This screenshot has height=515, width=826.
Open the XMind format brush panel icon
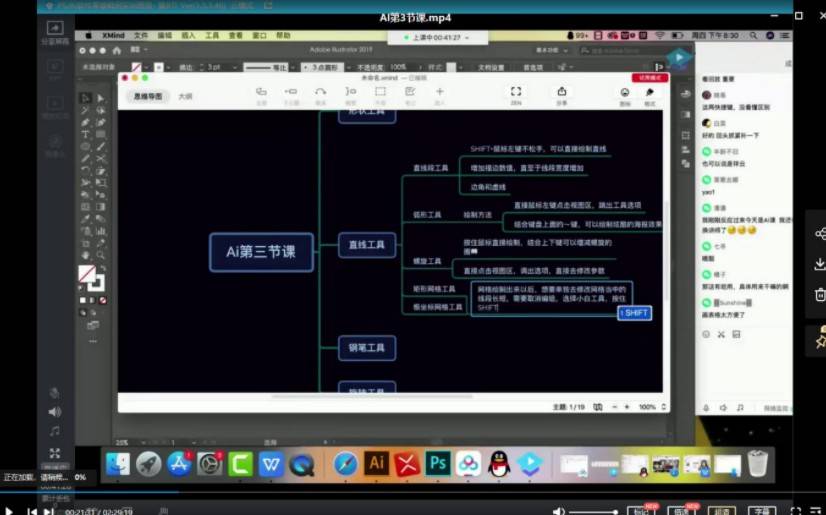(650, 92)
